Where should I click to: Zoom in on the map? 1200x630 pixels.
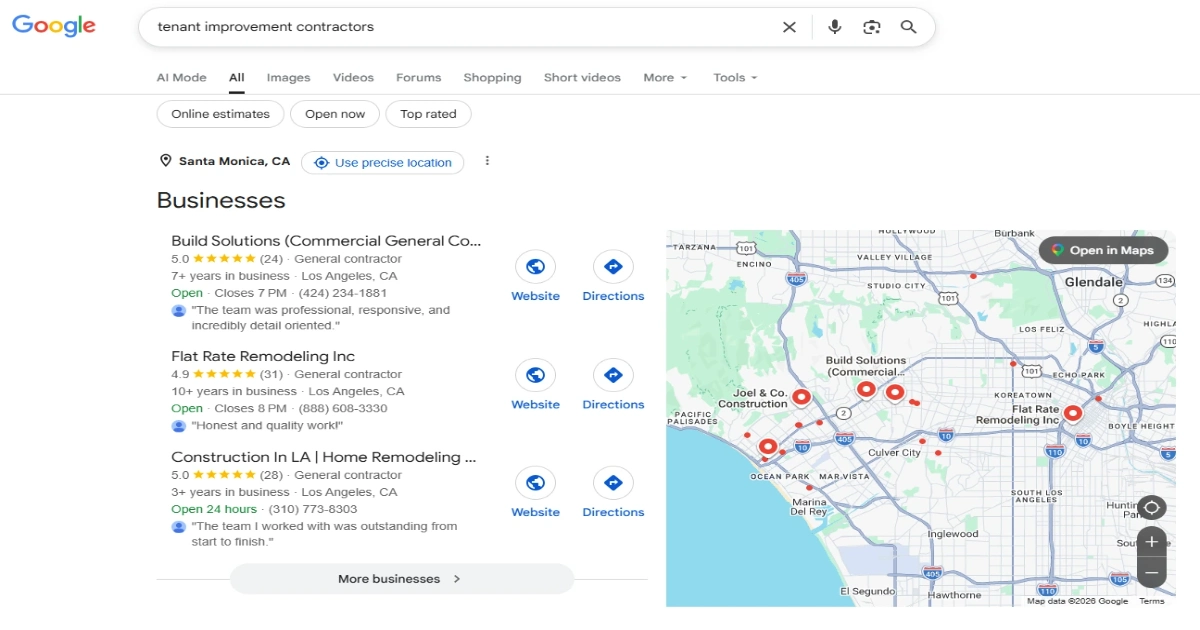pyautogui.click(x=1151, y=541)
